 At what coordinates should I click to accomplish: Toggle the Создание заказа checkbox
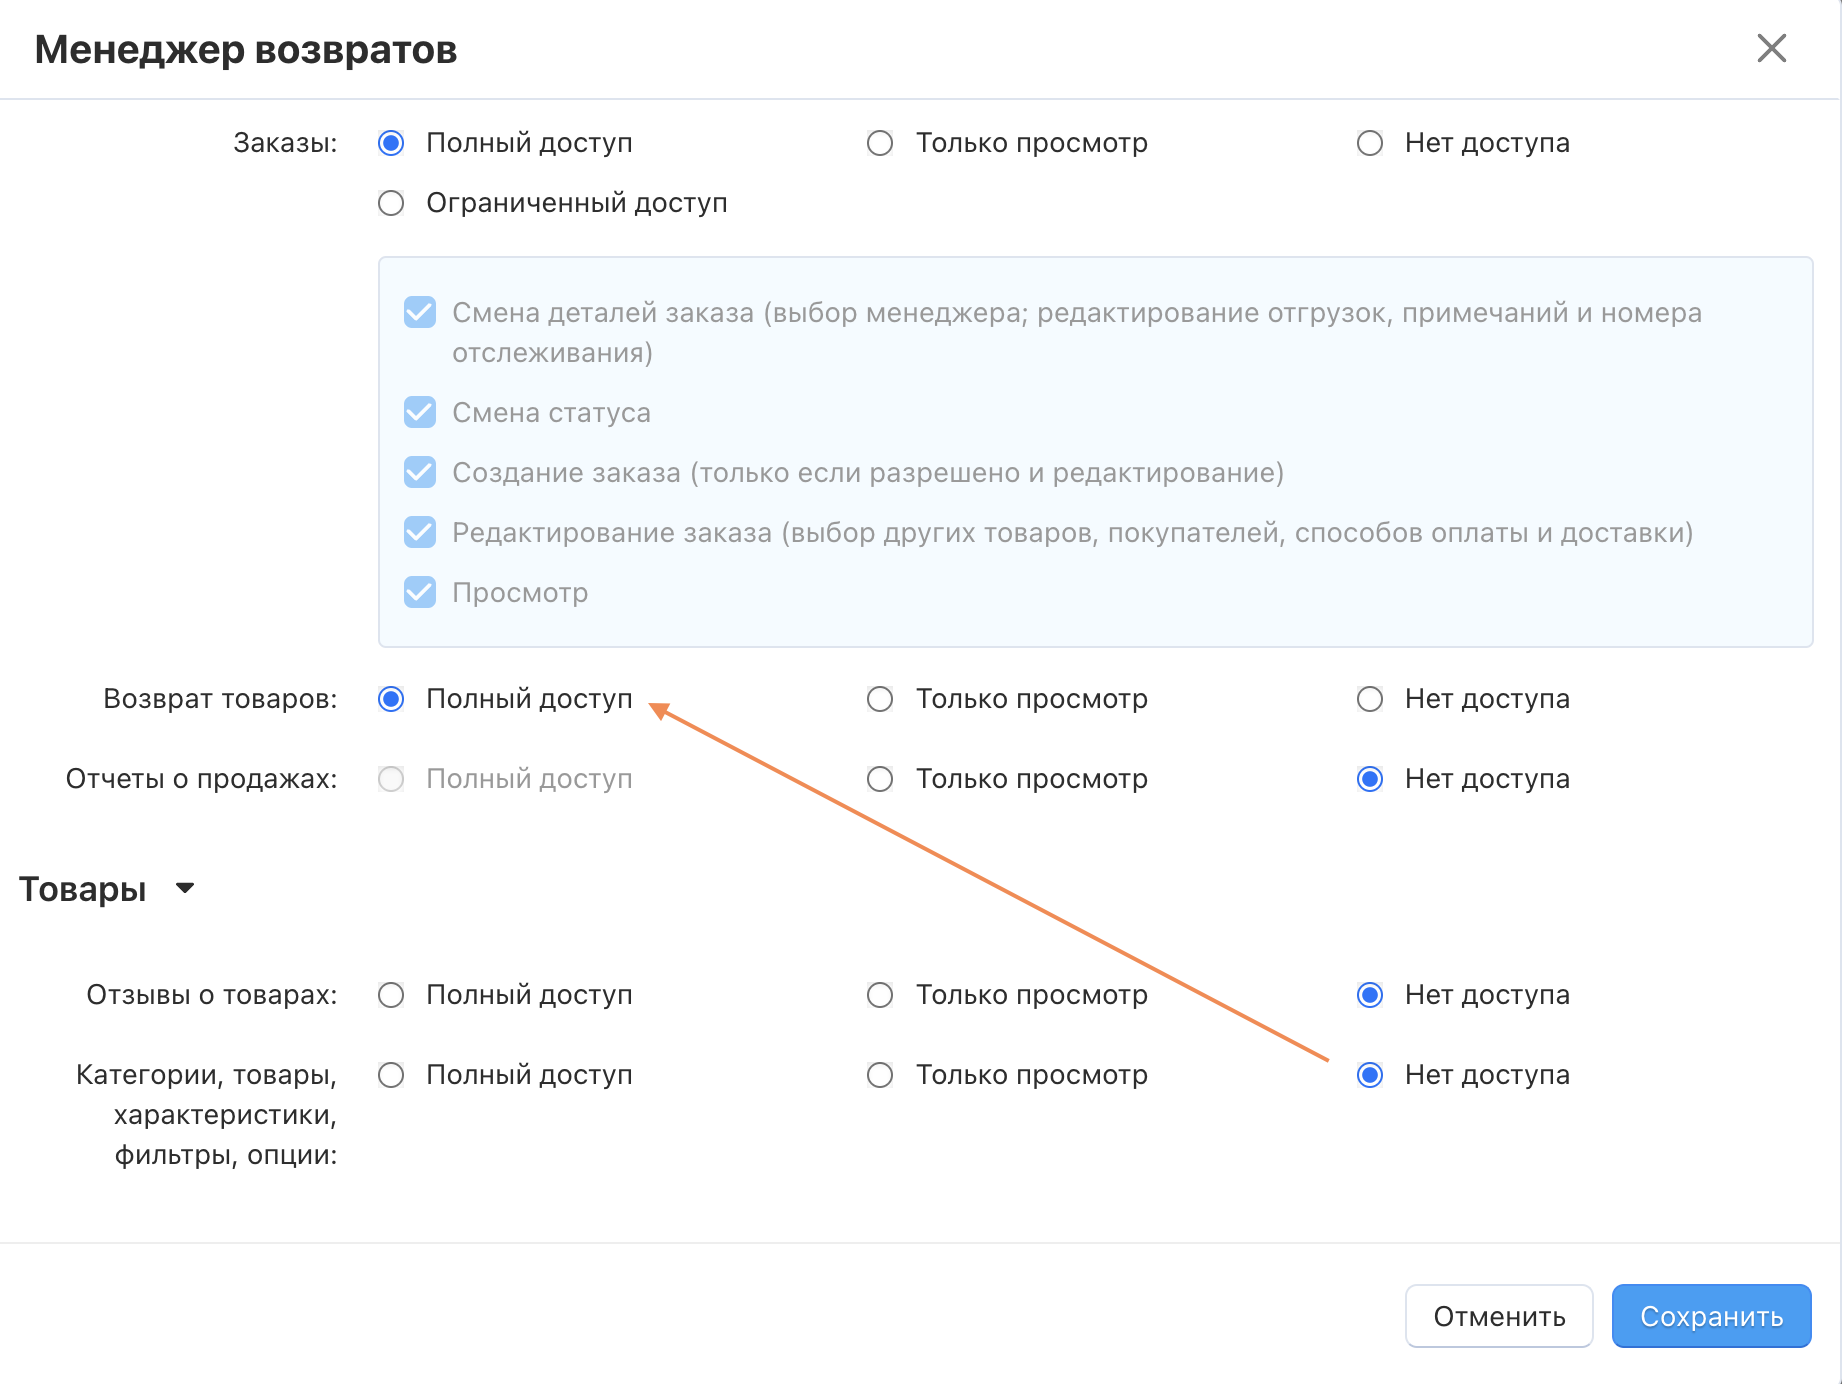pos(420,472)
